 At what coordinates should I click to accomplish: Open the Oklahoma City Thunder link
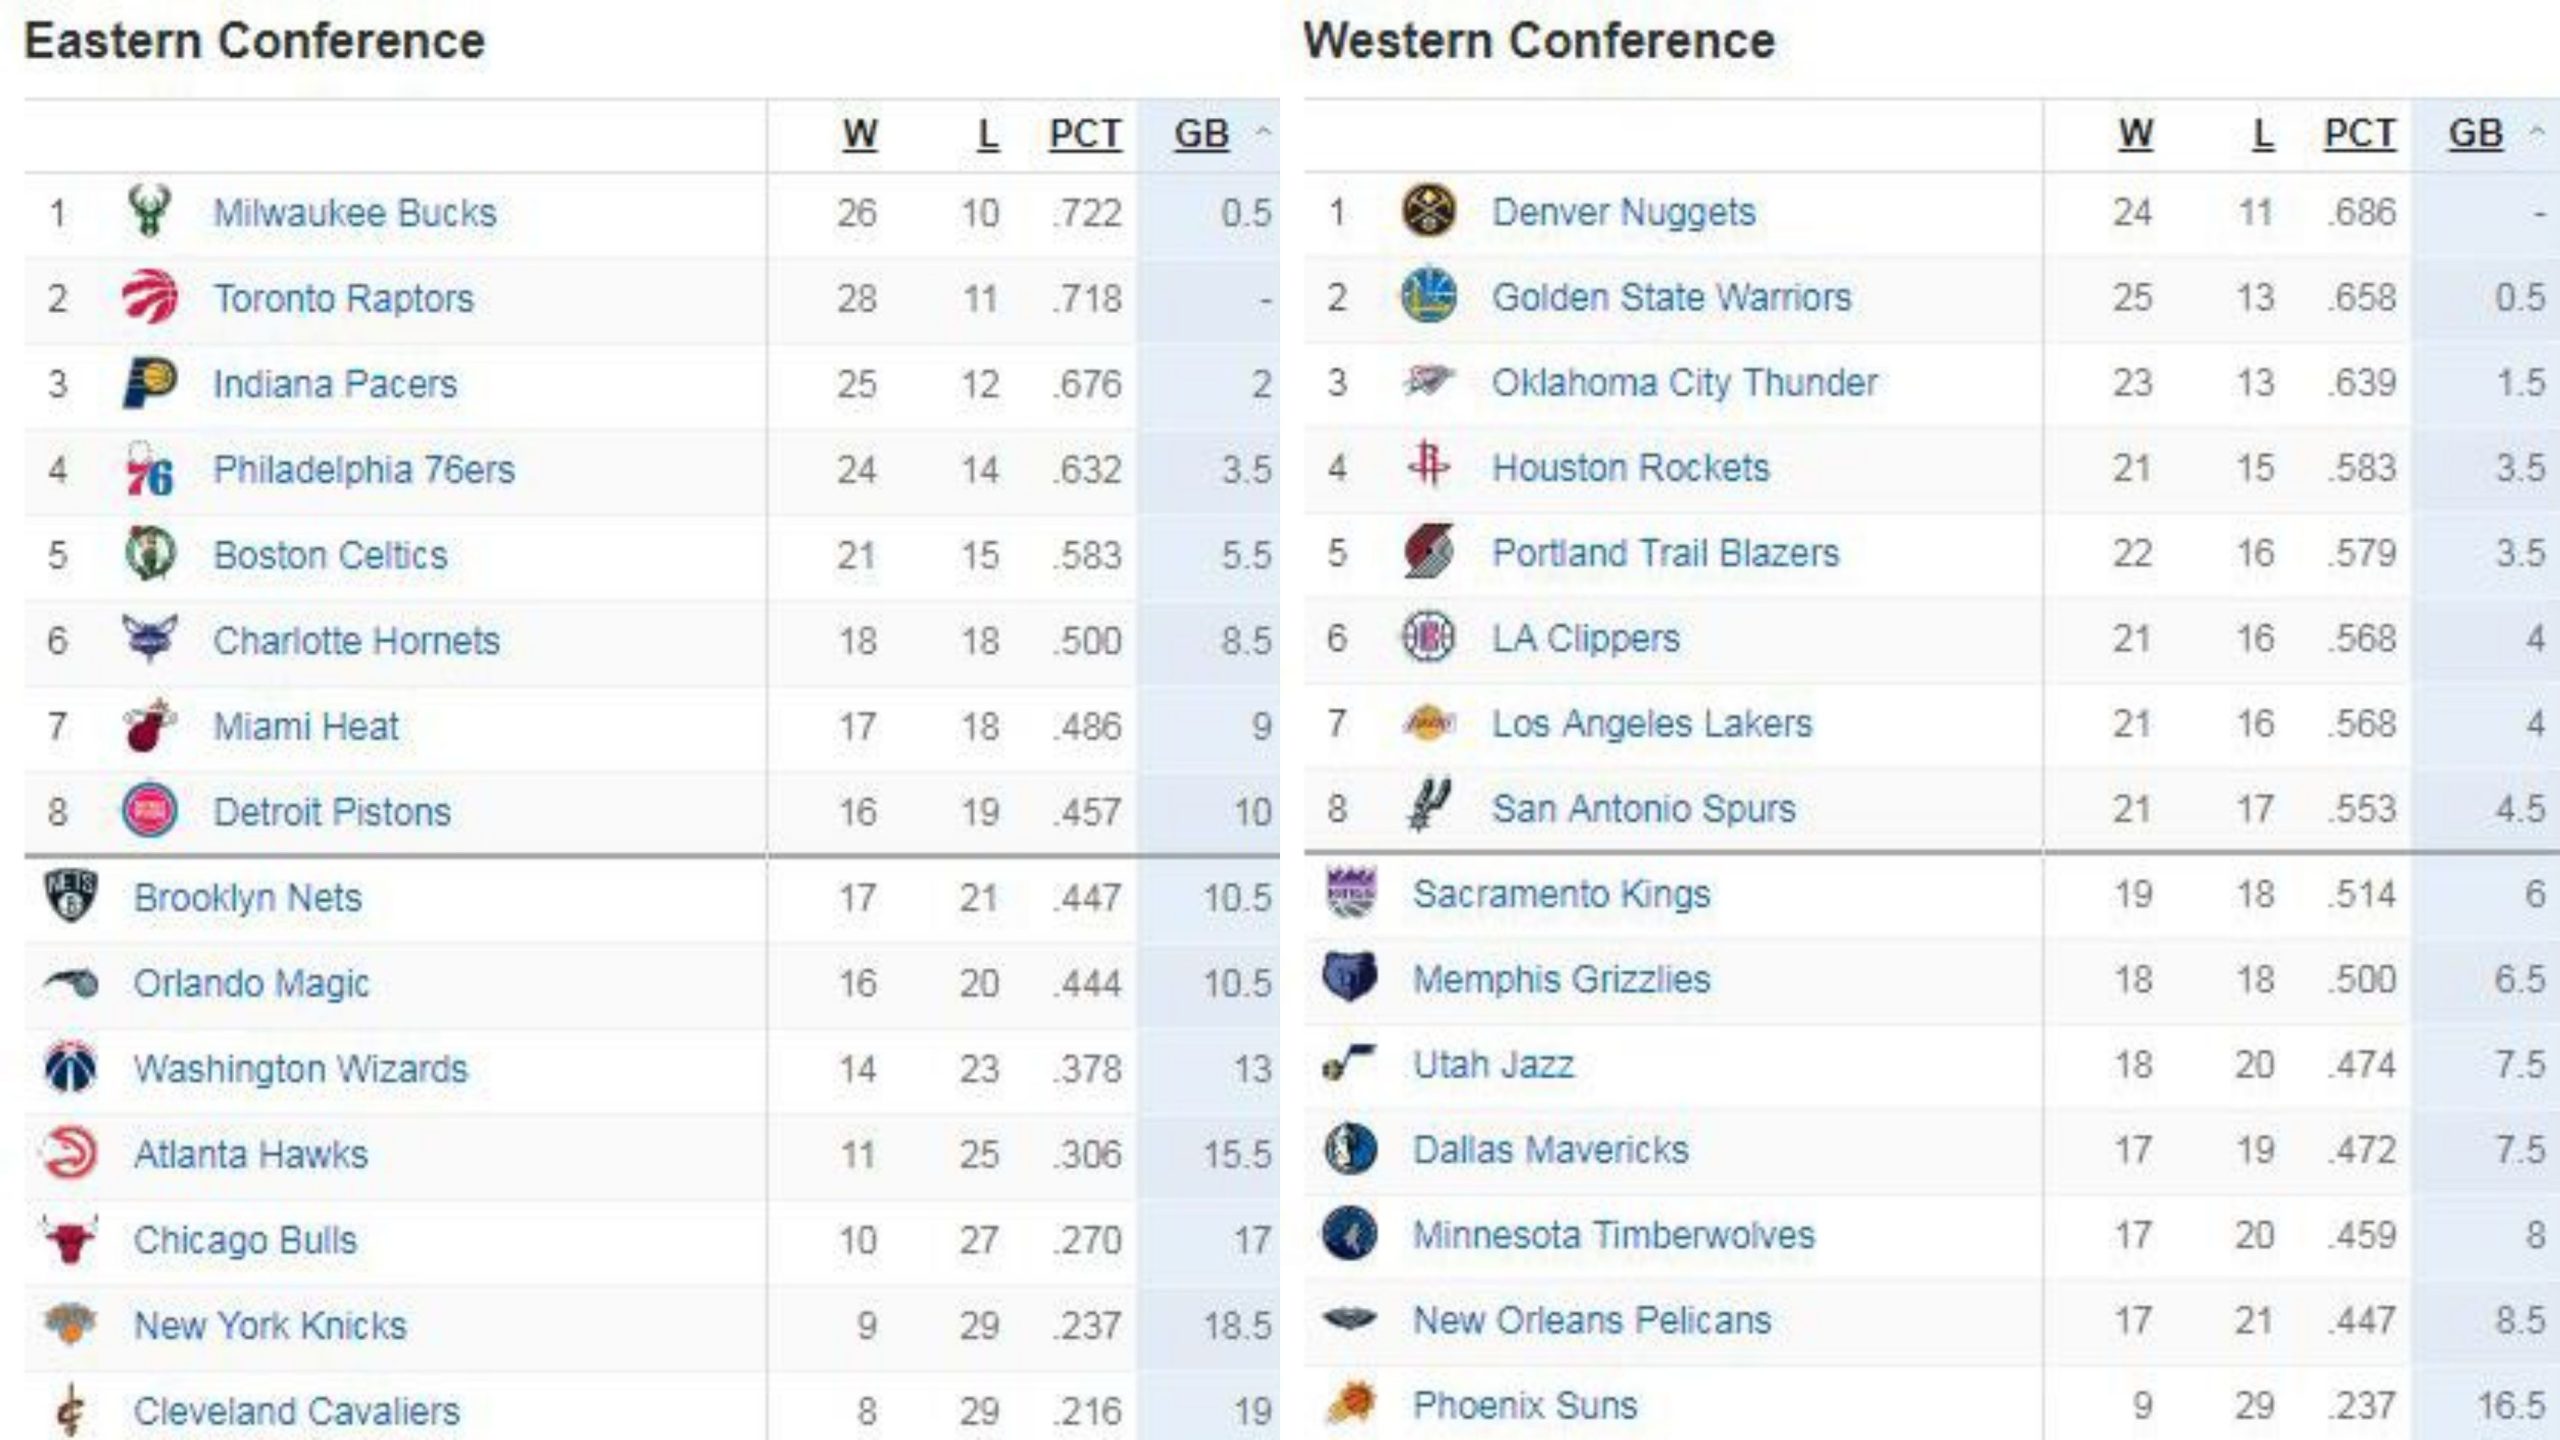pyautogui.click(x=1684, y=382)
